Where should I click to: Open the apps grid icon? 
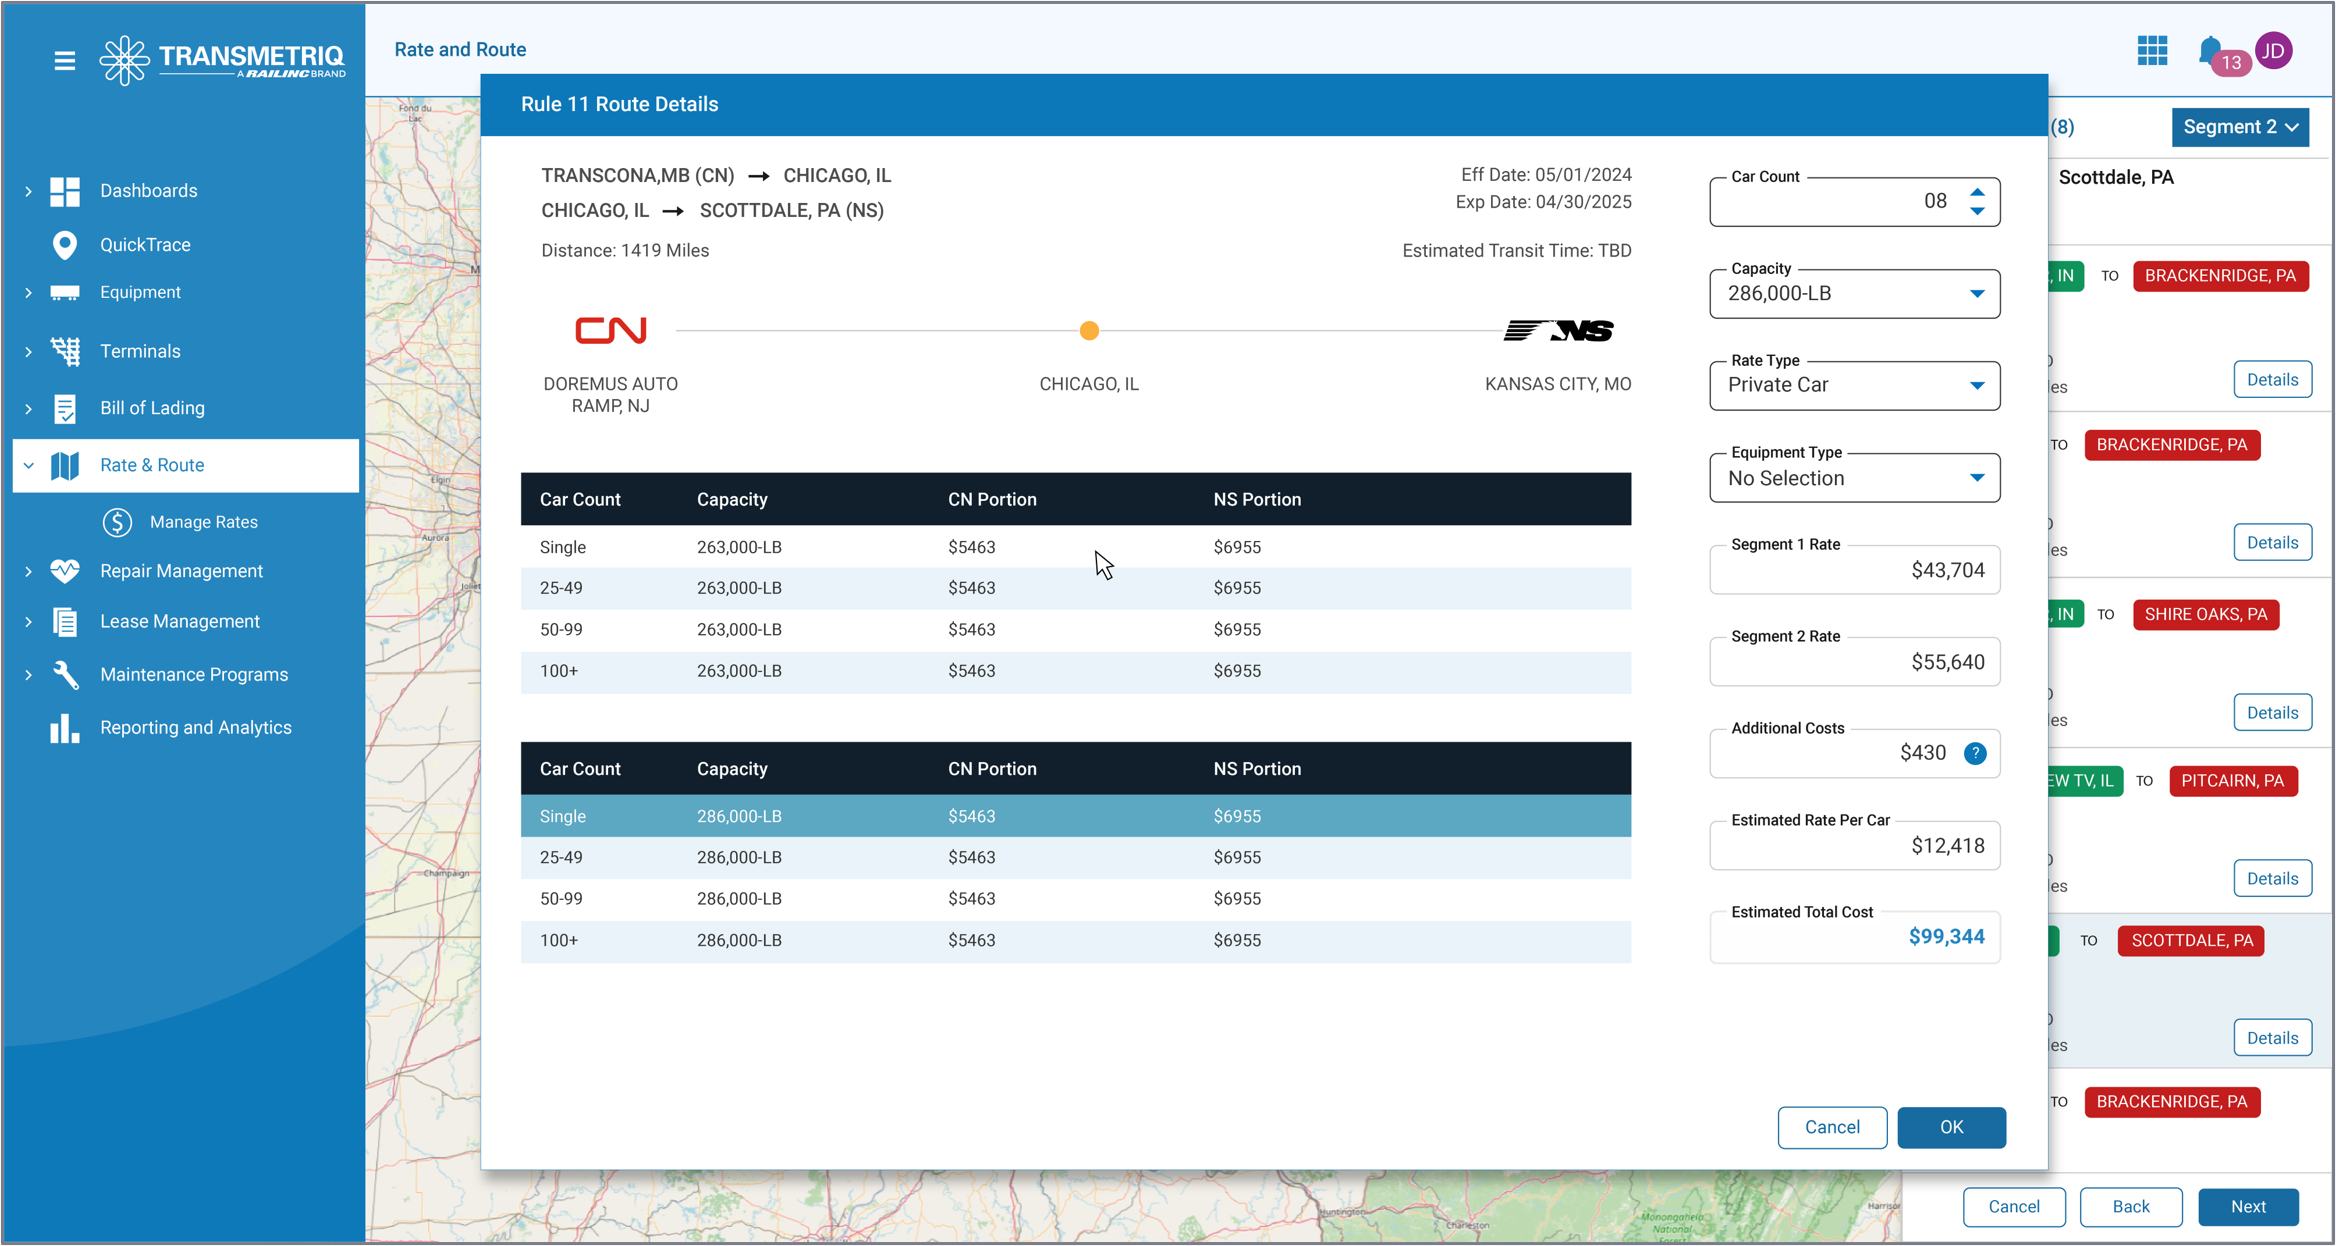click(2152, 50)
